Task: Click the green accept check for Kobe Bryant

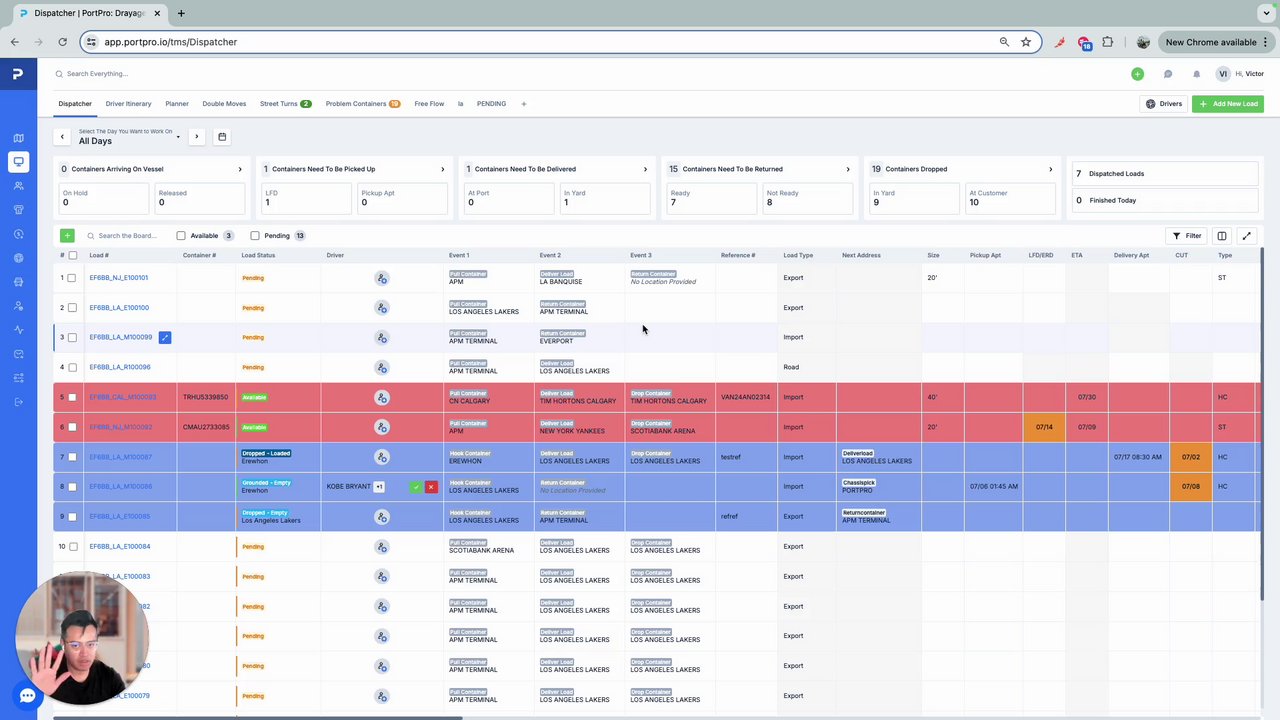Action: (x=416, y=487)
